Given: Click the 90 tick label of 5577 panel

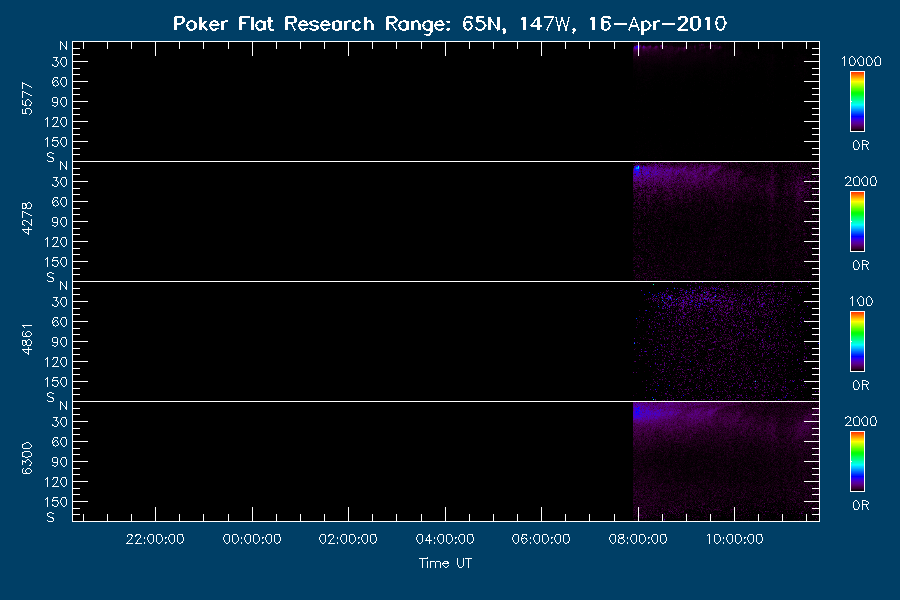Looking at the screenshot, I should tap(60, 102).
